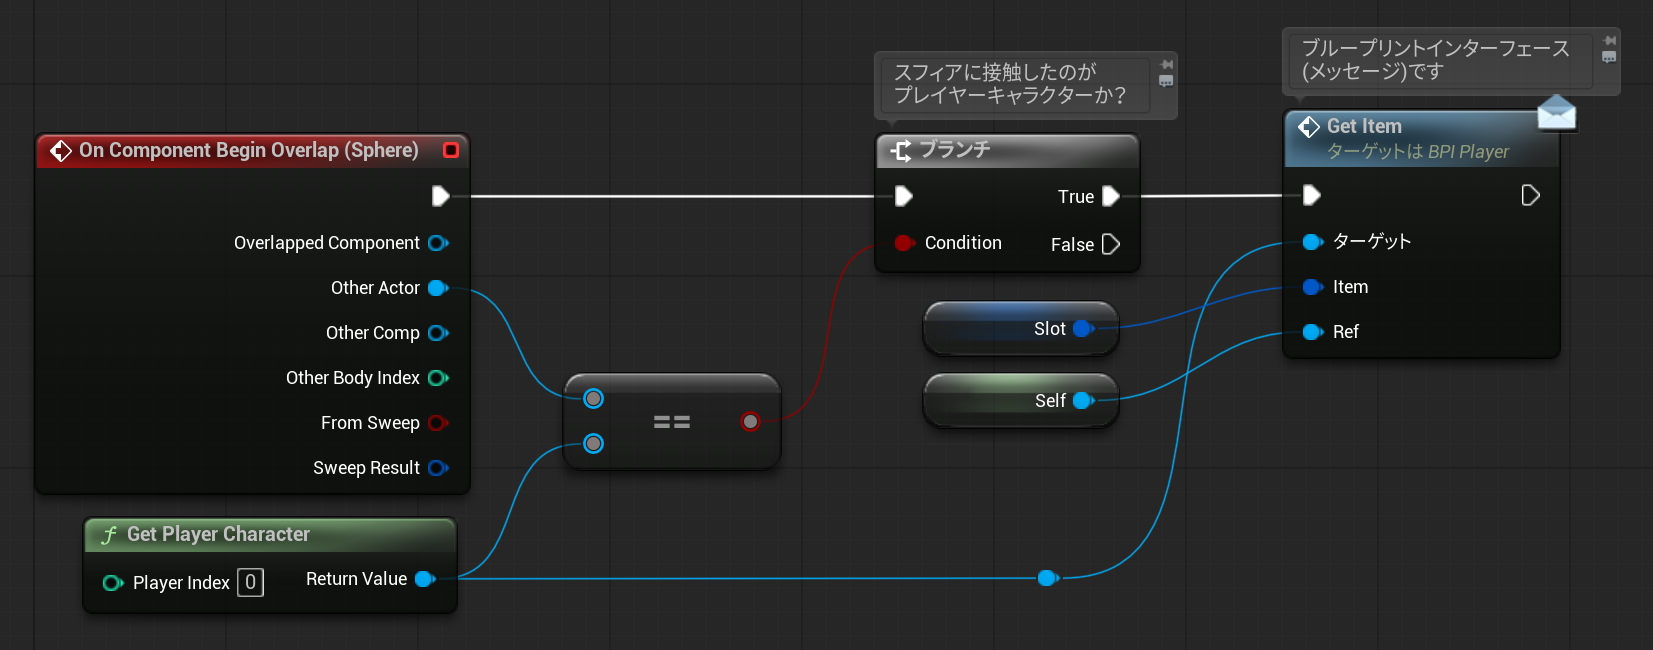The height and width of the screenshot is (650, 1653).
Task: Toggle the pin on the Get Item comment bubble
Action: coord(1609,41)
